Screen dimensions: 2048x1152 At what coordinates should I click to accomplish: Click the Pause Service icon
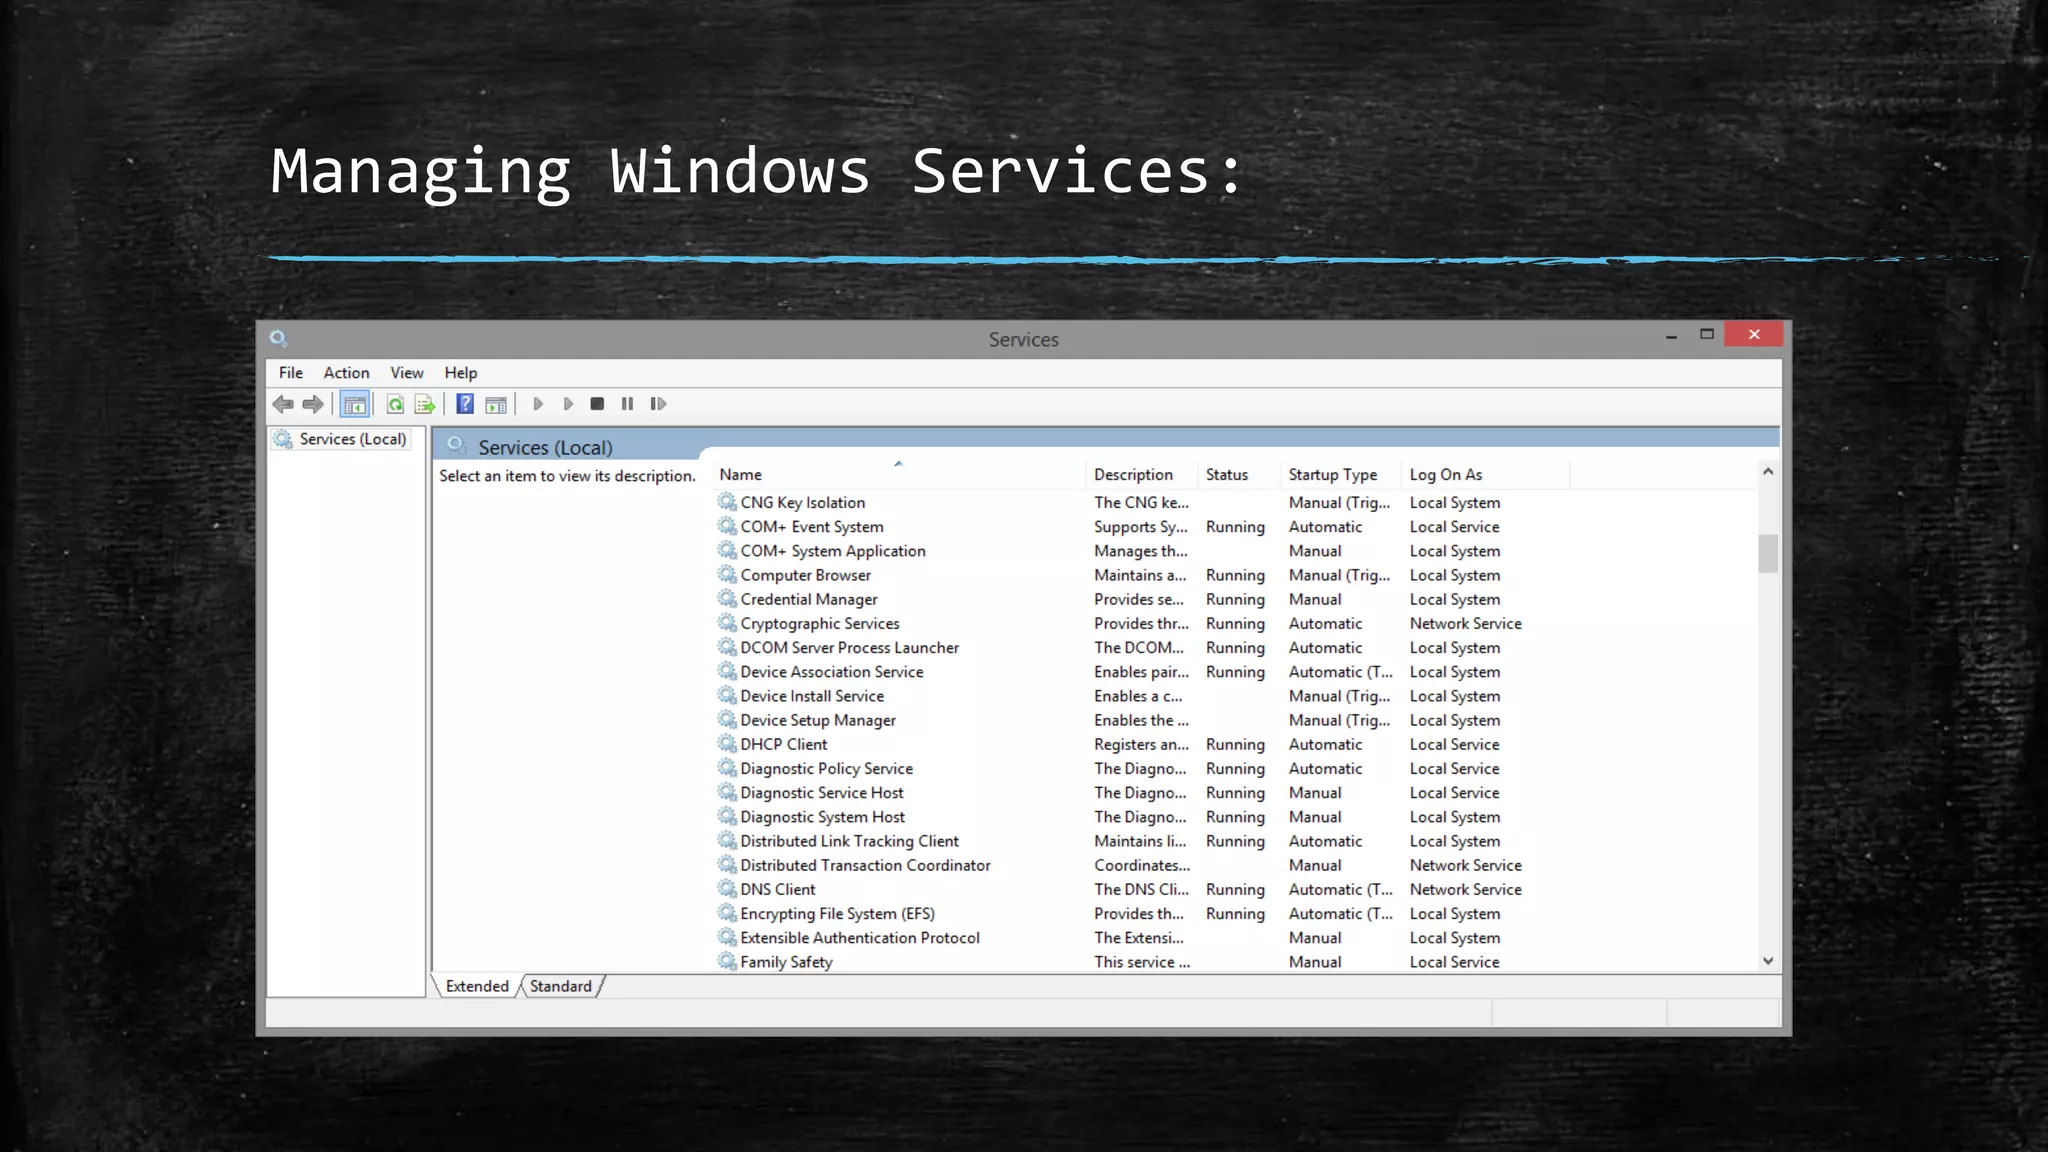tap(627, 404)
